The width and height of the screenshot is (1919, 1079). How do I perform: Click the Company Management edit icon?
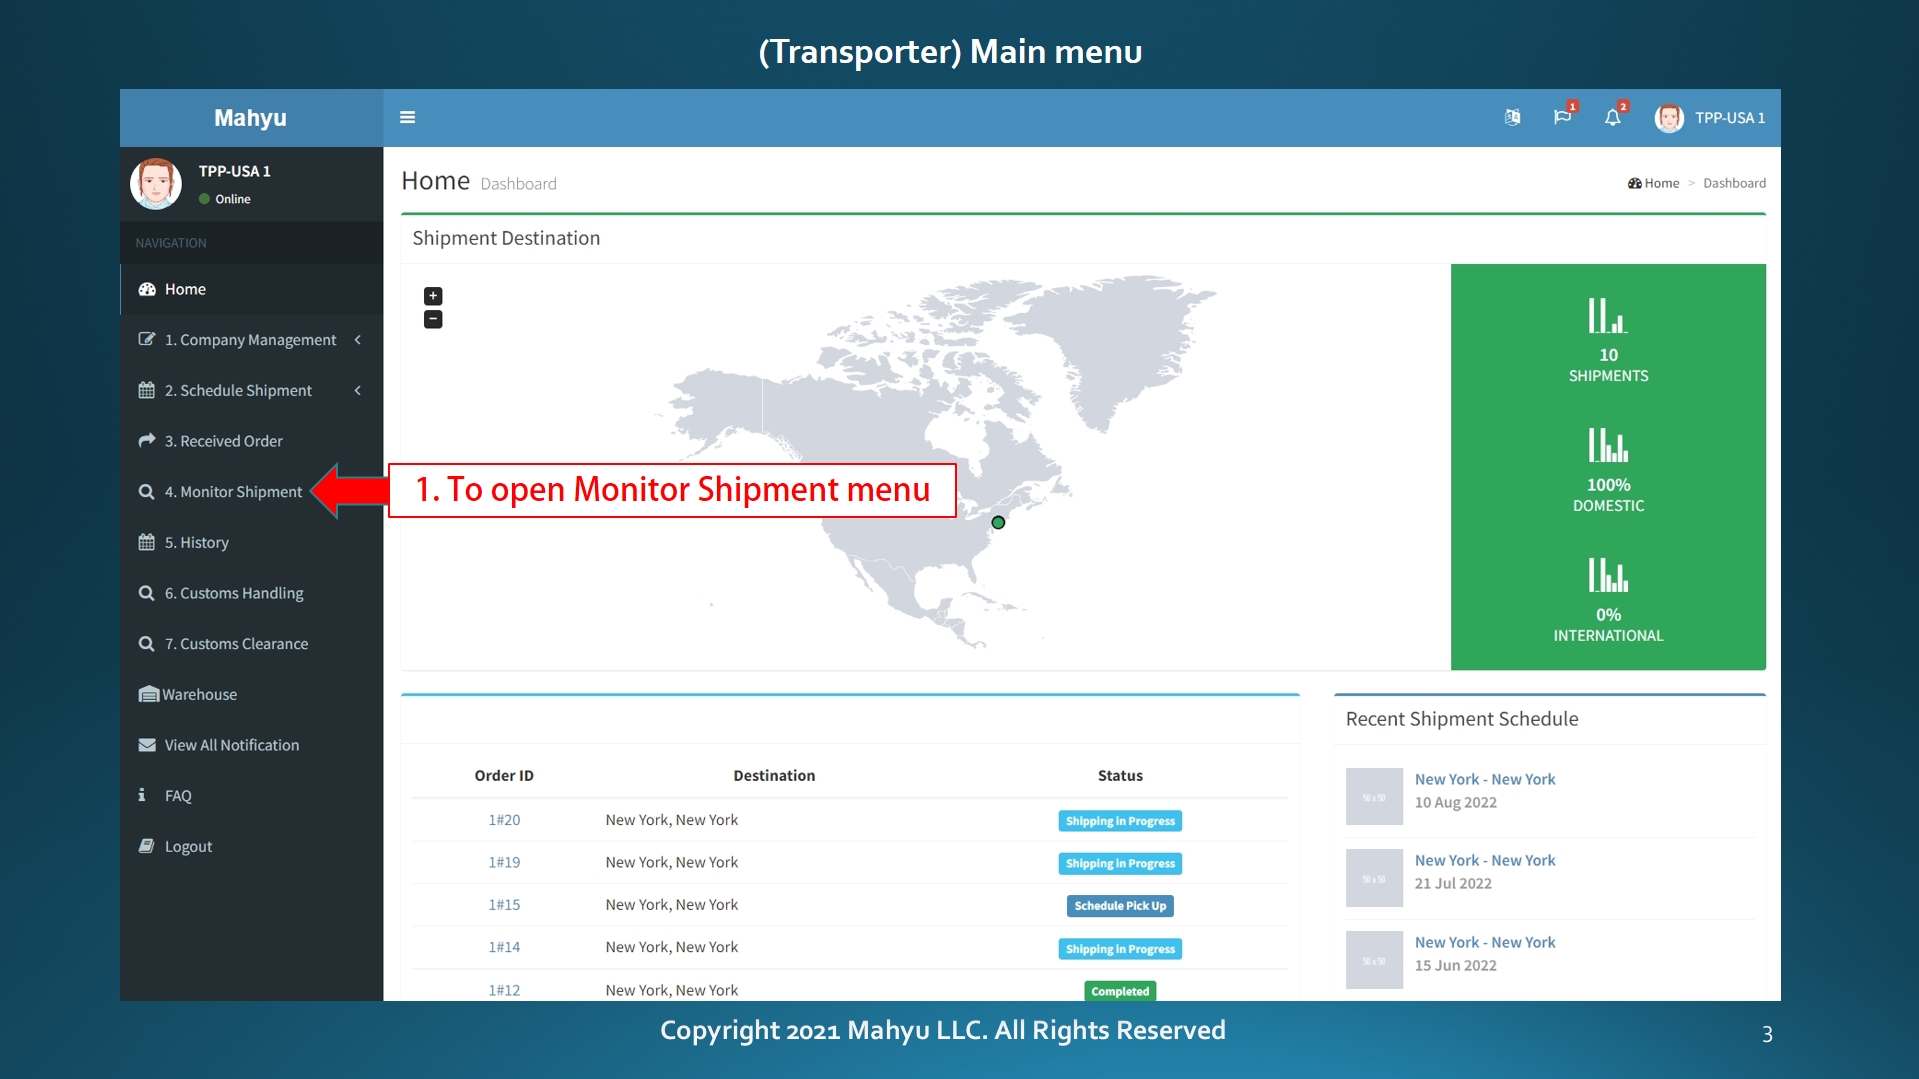147,339
